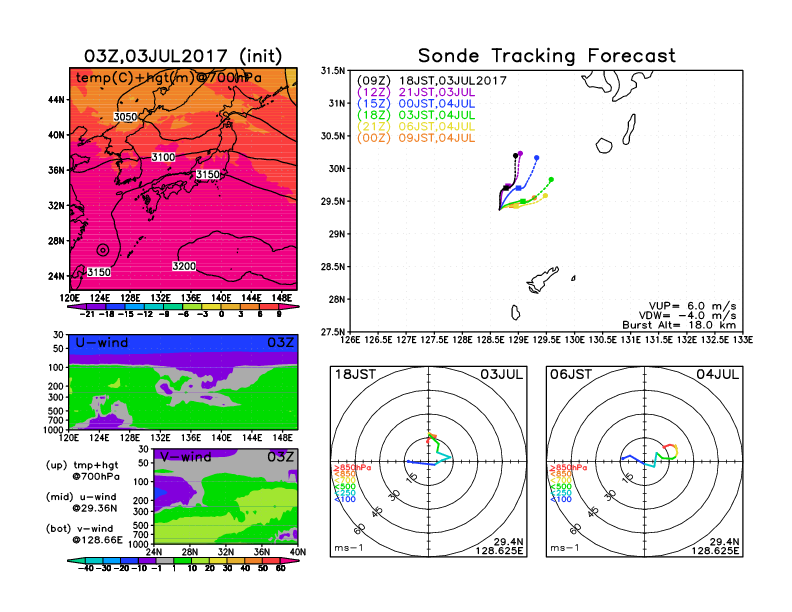
Task: Click the 'temp(C)+hgt(m)@700hPa' map label
Action: tap(169, 78)
